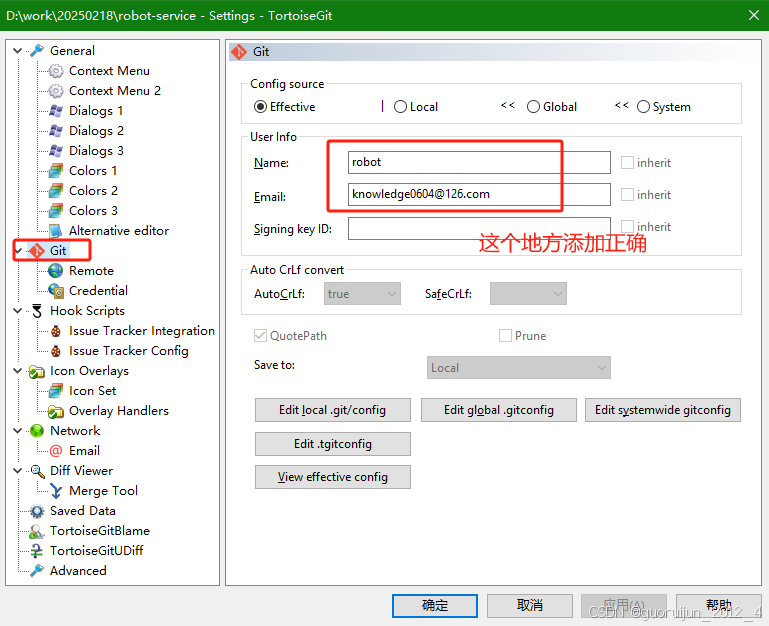Viewport: 769px width, 626px height.
Task: Click the Network globe icon
Action: click(37, 431)
